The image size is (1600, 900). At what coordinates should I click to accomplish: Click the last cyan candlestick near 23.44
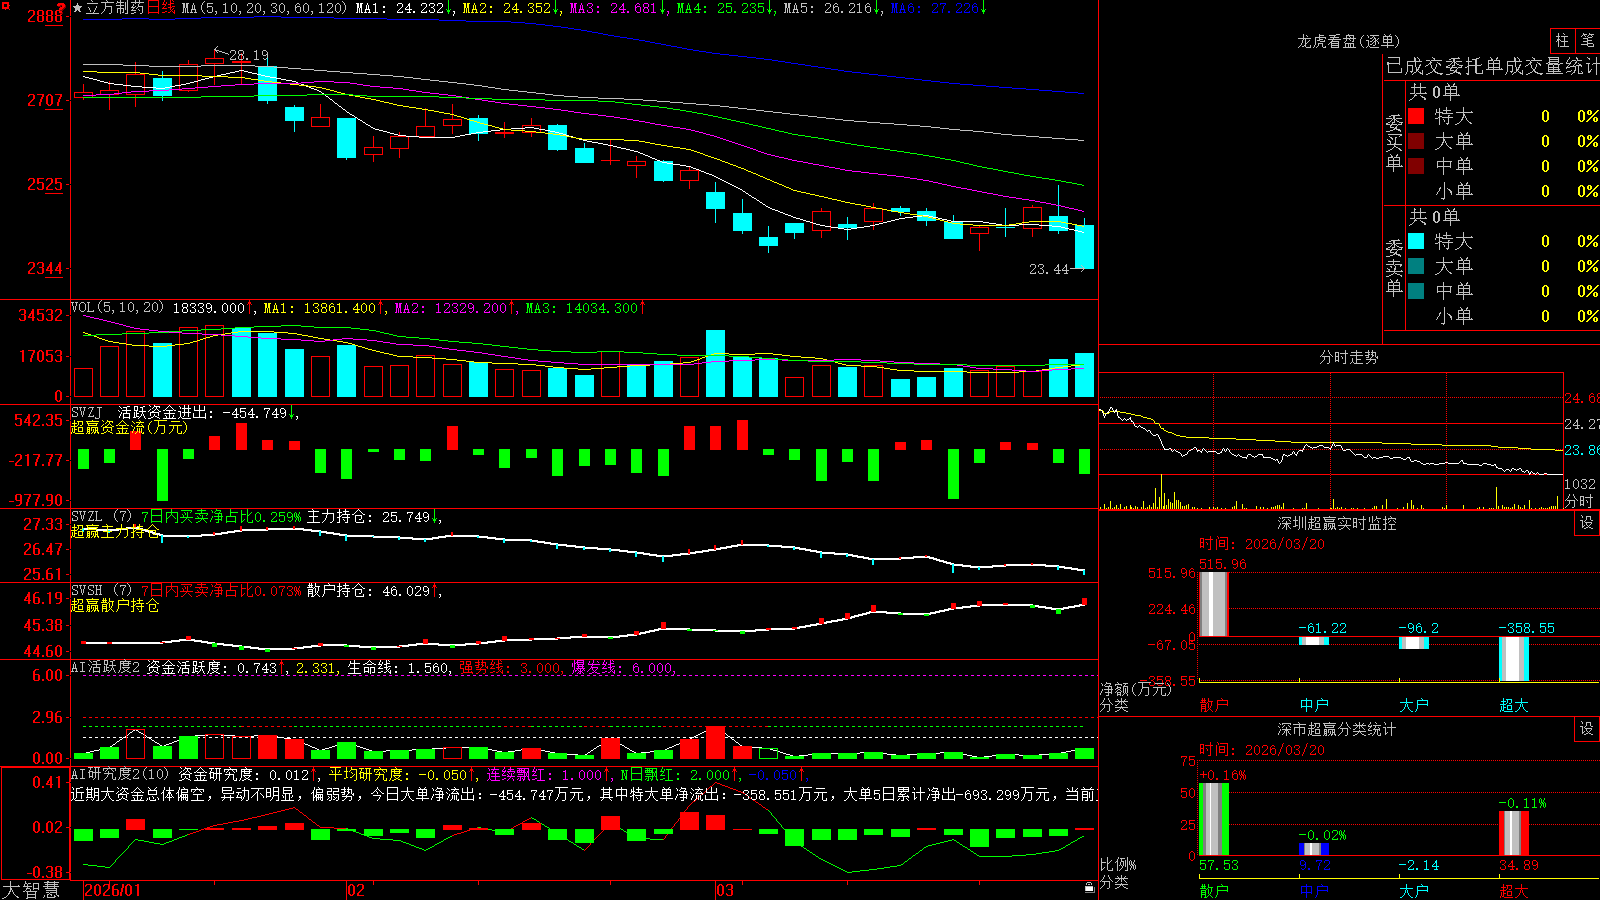pyautogui.click(x=1084, y=246)
